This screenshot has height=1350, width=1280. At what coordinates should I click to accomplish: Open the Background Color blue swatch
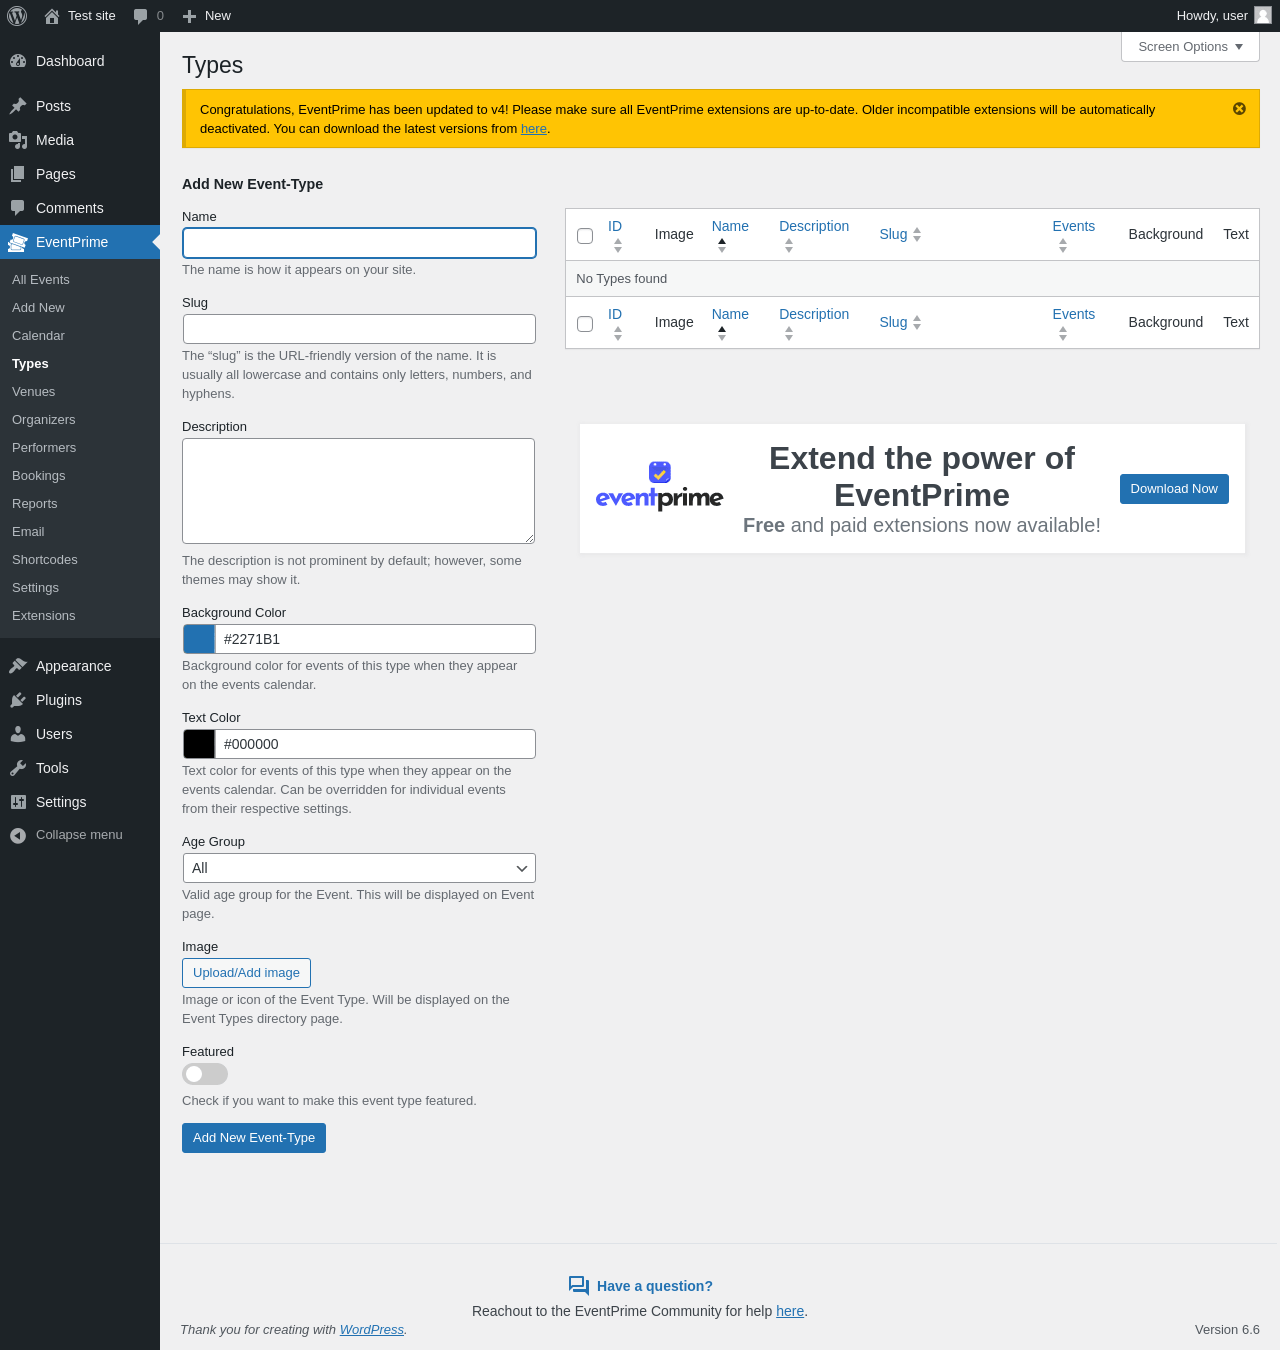[x=199, y=639]
